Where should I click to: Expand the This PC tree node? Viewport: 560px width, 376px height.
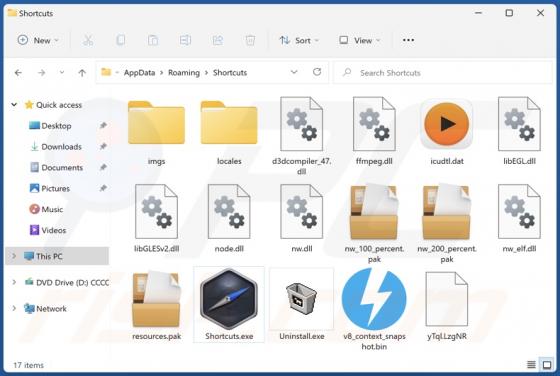[x=14, y=256]
